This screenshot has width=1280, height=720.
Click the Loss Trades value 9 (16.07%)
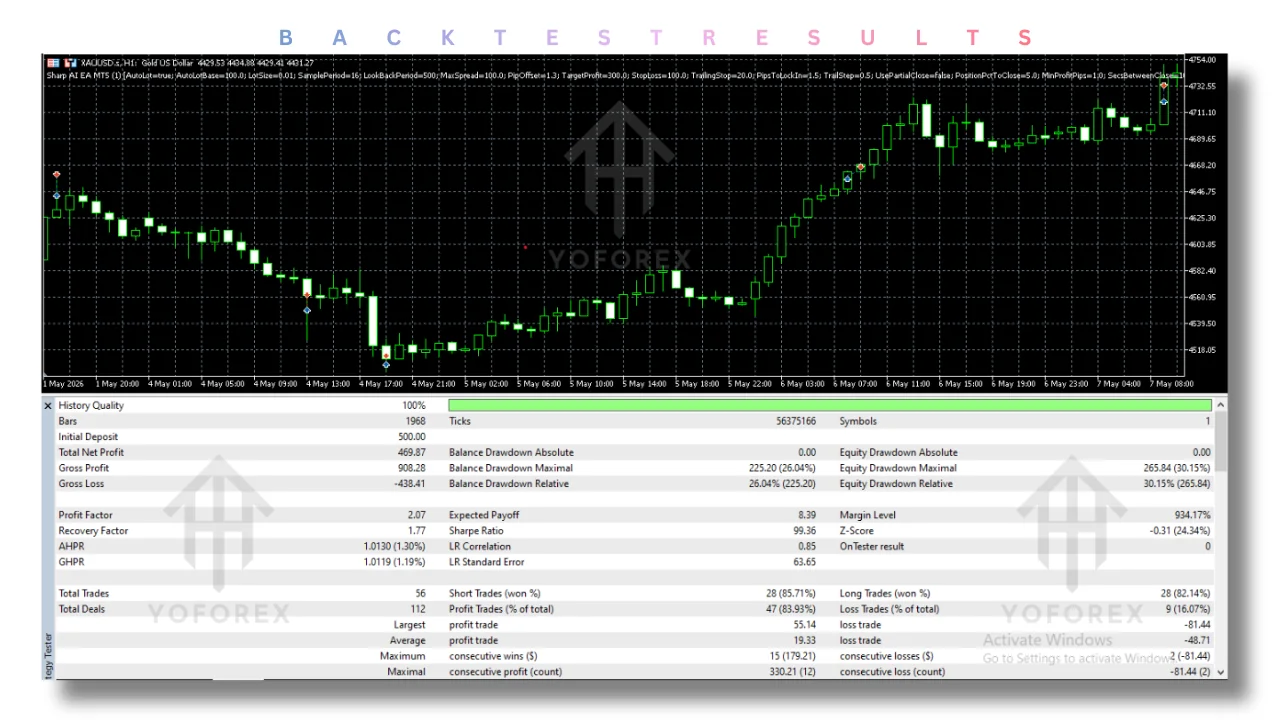pyautogui.click(x=1187, y=609)
